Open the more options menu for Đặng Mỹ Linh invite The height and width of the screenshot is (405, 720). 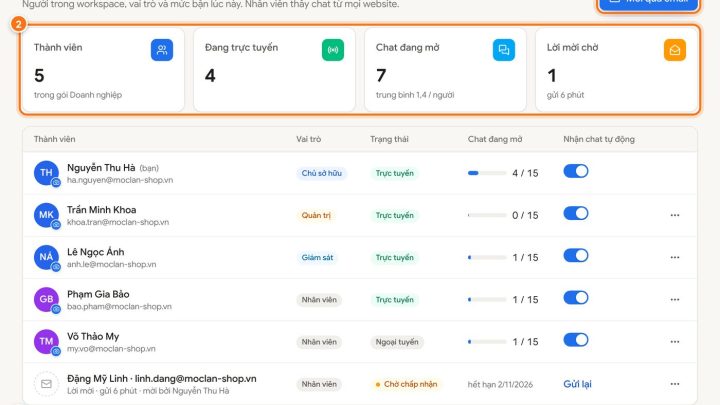(675, 384)
